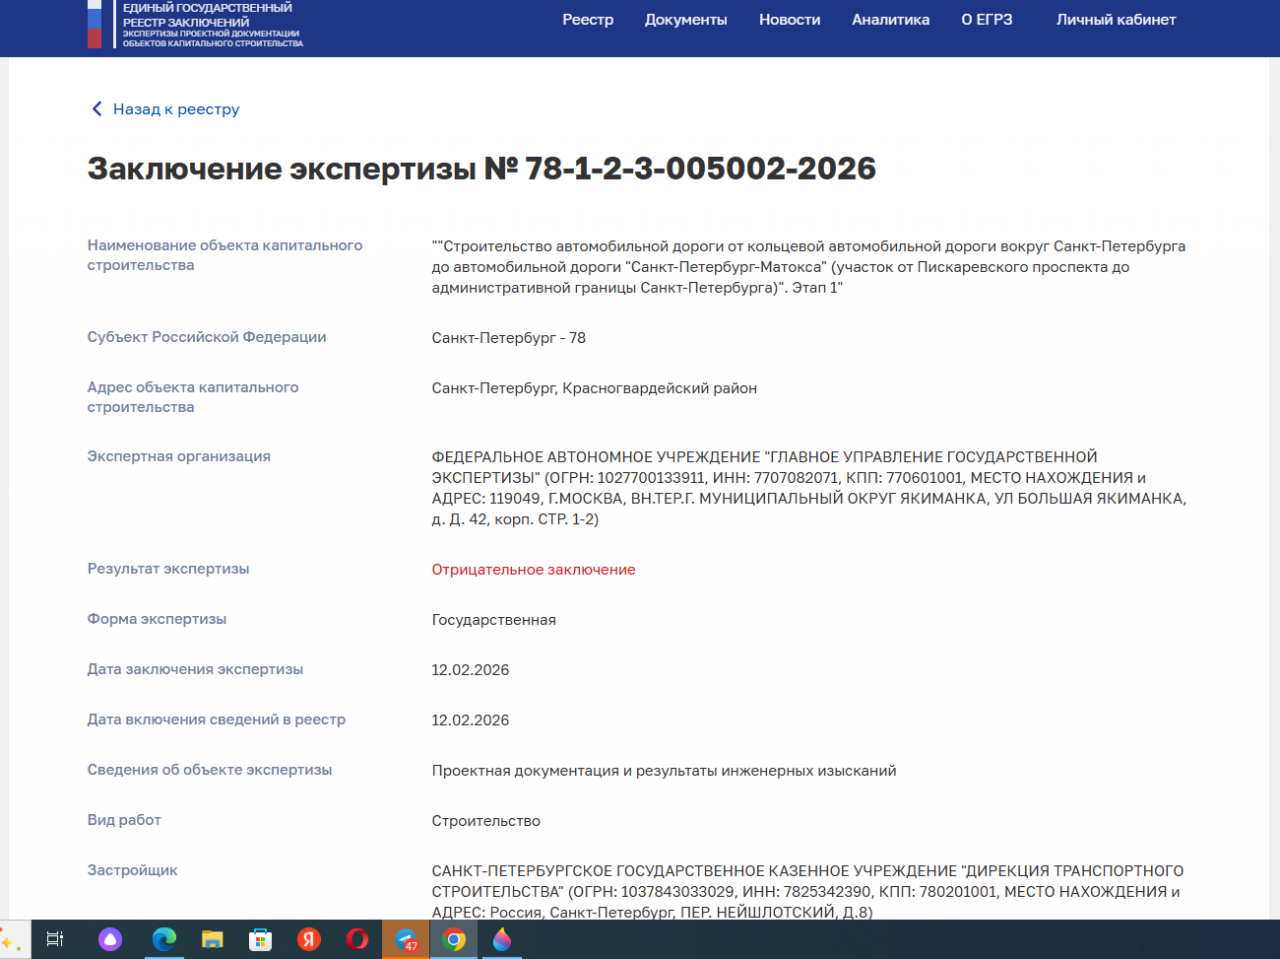
Task: Open Opera browser from the taskbar
Action: coord(357,939)
